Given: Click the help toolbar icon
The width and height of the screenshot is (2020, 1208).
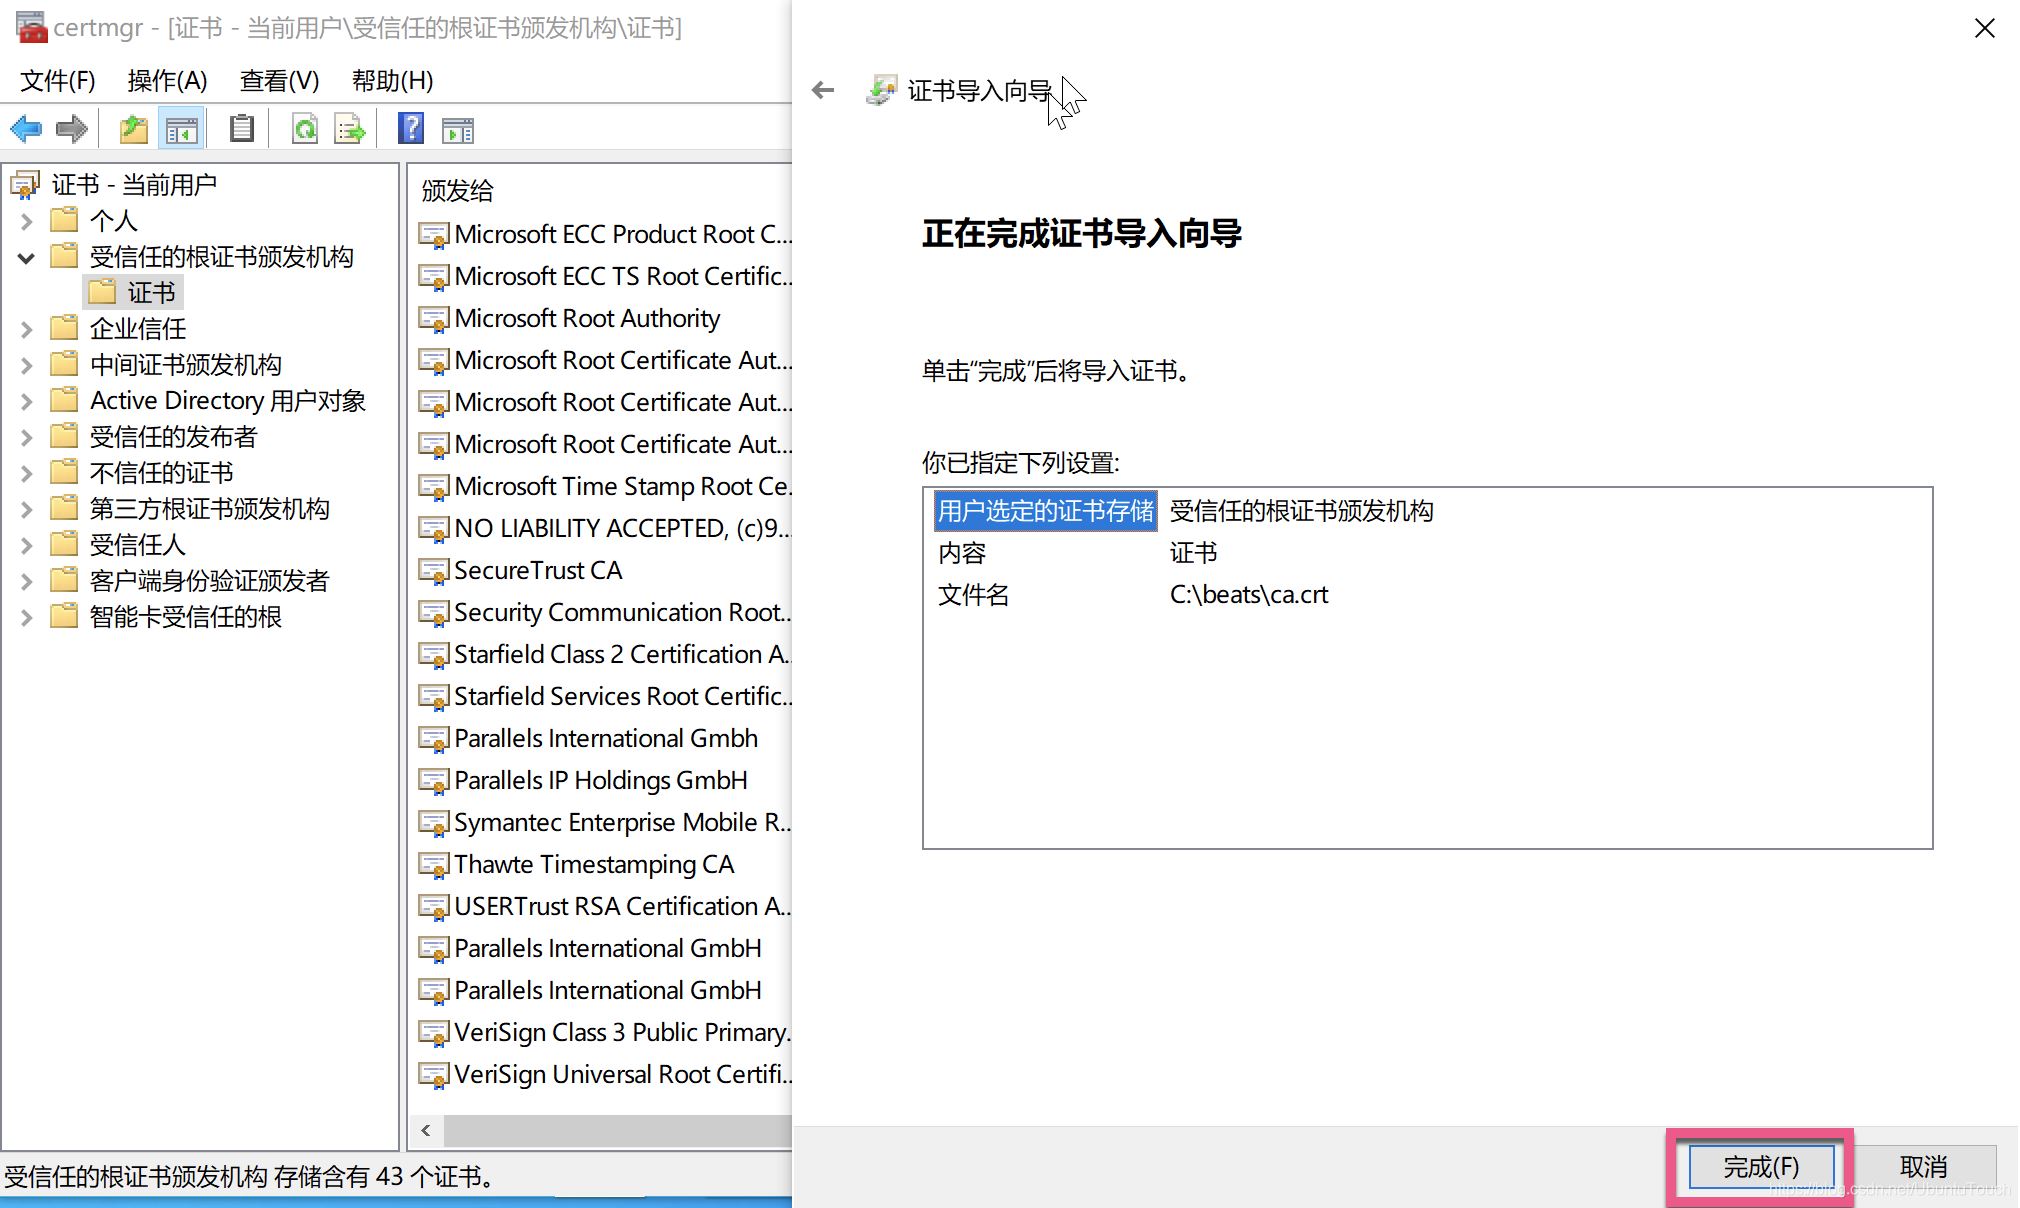Looking at the screenshot, I should click(407, 129).
